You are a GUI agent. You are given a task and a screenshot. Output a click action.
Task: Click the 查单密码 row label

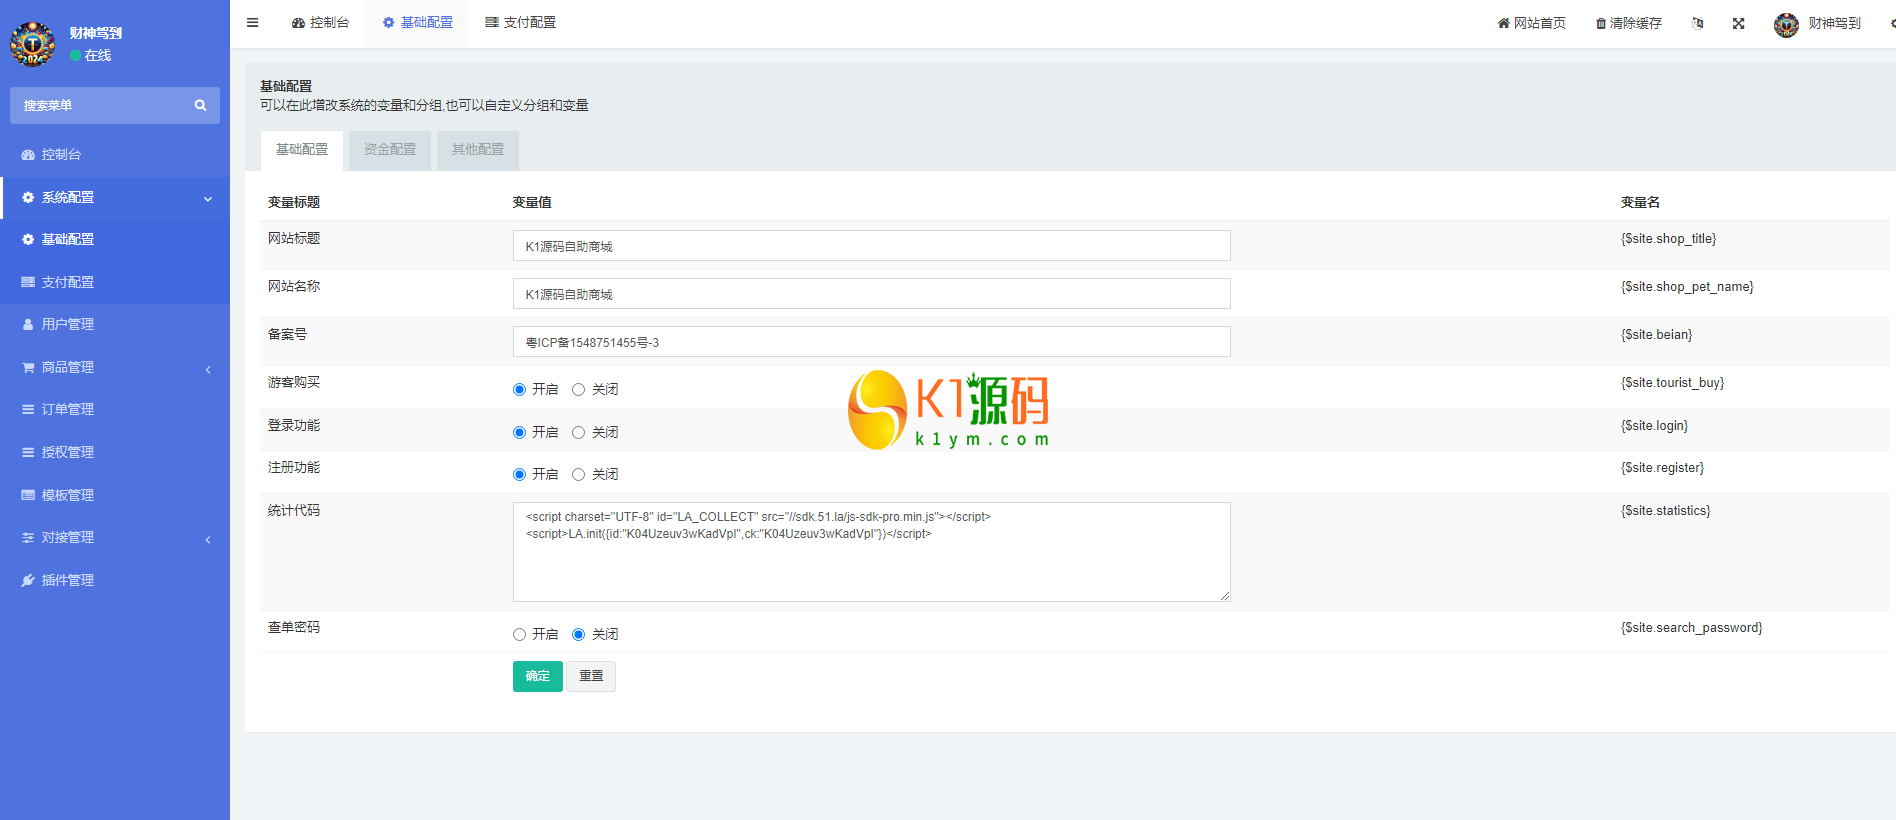pyautogui.click(x=294, y=628)
